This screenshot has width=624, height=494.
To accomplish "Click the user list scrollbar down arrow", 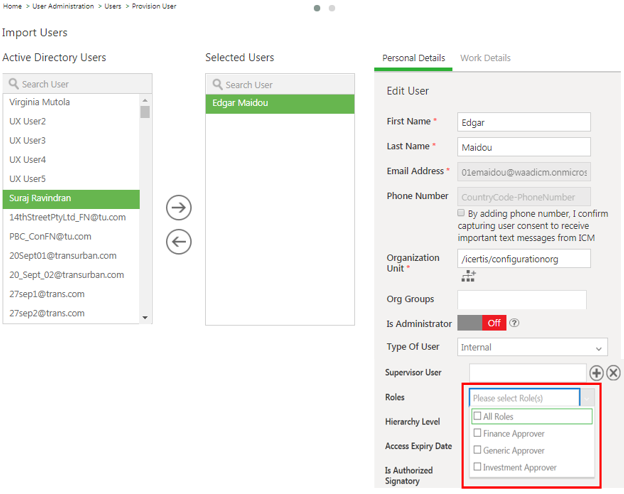I will click(145, 318).
